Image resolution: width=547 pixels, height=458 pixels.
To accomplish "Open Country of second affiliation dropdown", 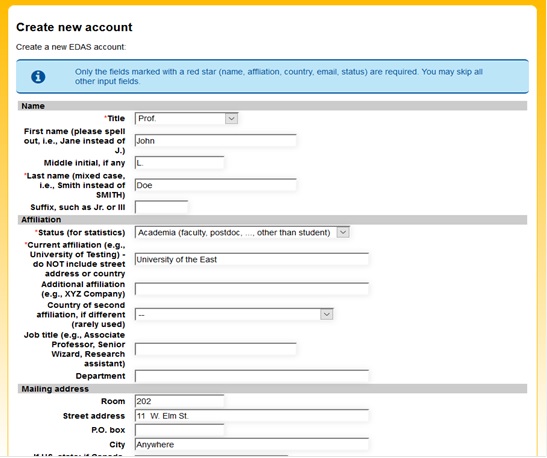I will click(234, 315).
